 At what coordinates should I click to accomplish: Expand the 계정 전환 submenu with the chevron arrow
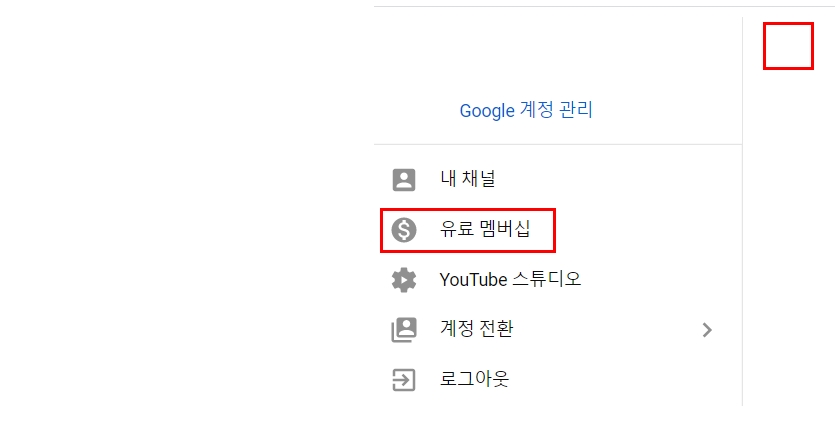(707, 330)
